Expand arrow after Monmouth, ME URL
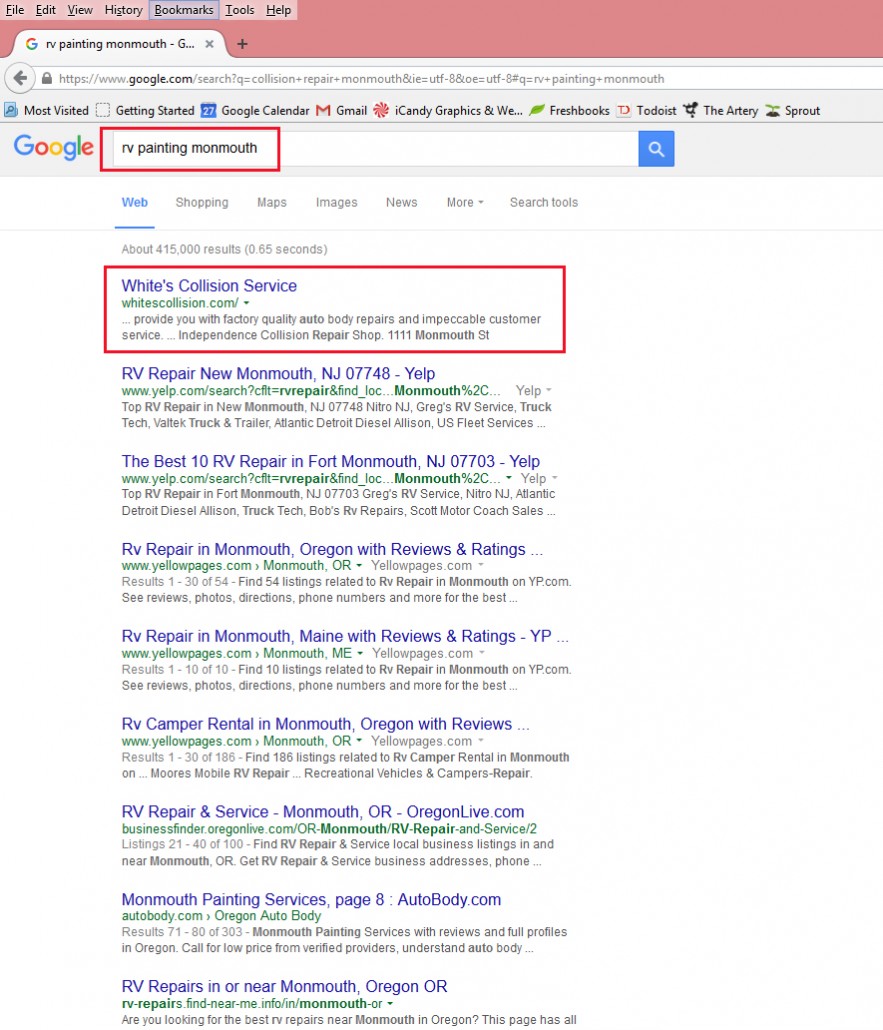The height and width of the screenshot is (1030, 883). [x=360, y=654]
